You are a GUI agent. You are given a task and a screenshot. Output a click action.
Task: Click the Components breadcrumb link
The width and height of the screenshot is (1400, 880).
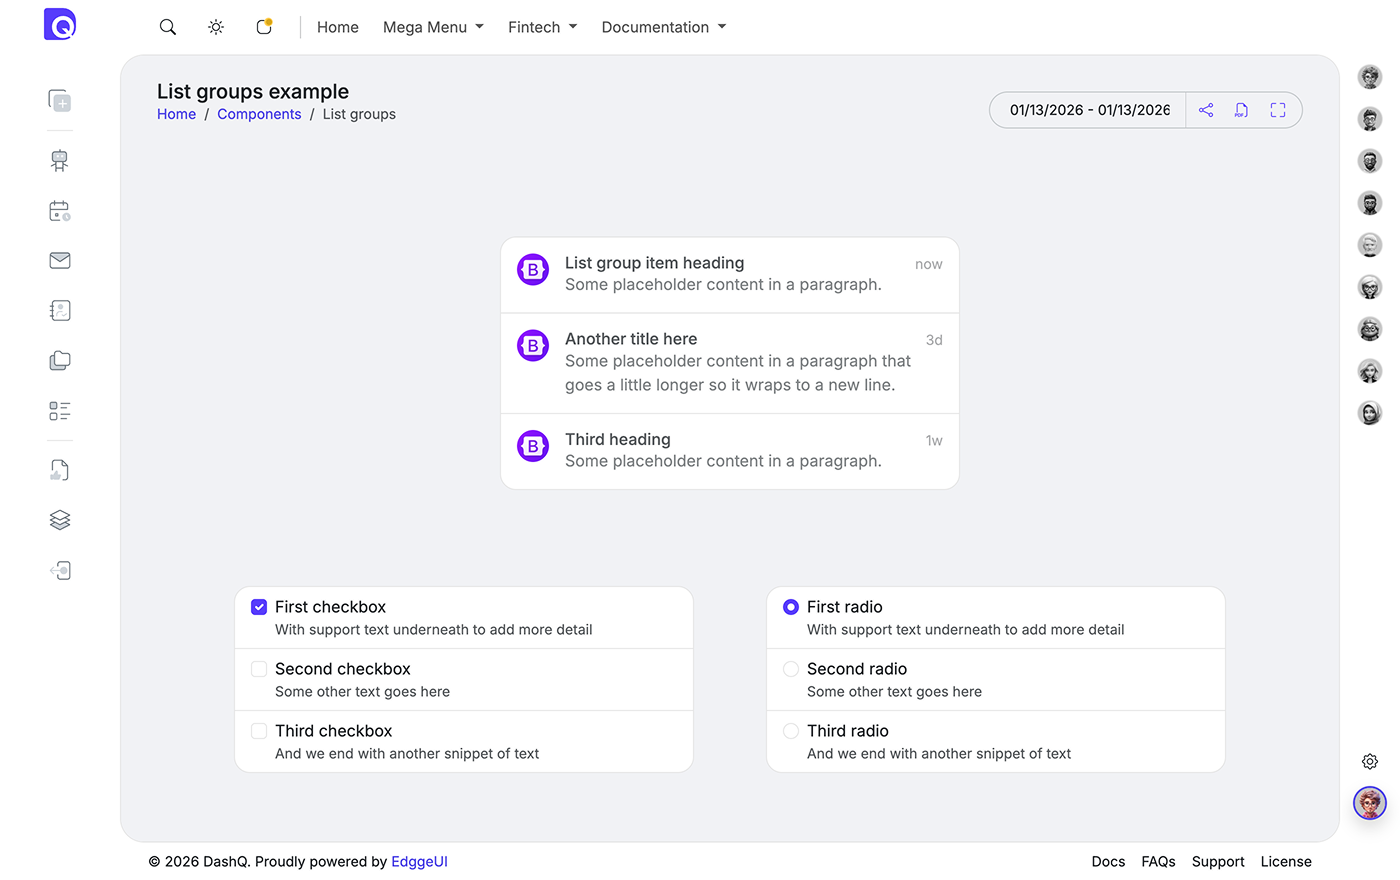pyautogui.click(x=259, y=114)
